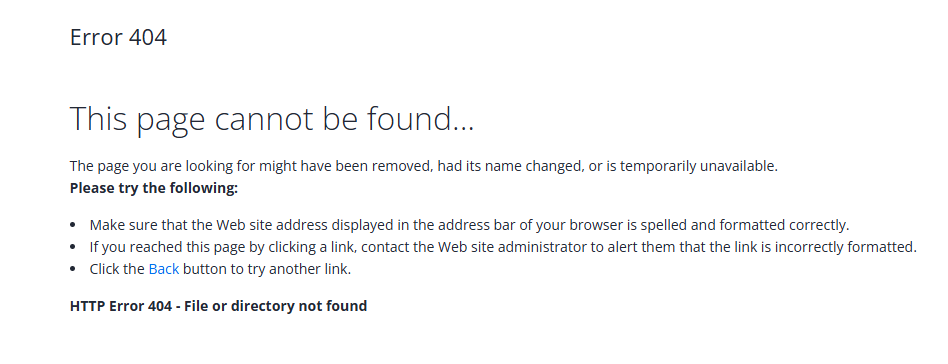Click the words "temporarily unavailable" in the paragraph
This screenshot has width=948, height=364.
point(699,166)
